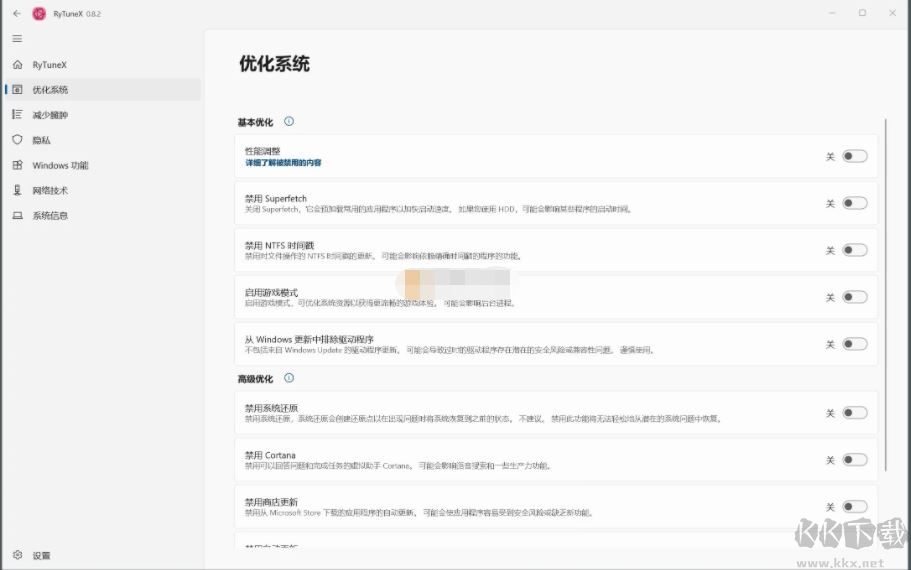Click the 网络技术 icon
Image resolution: width=911 pixels, height=570 pixels.
click(17, 190)
